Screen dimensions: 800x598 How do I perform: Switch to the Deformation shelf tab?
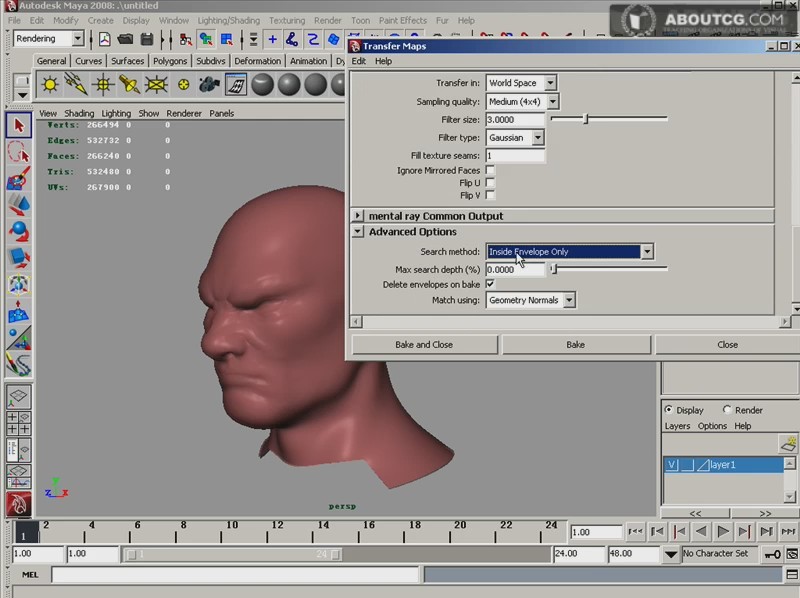258,61
